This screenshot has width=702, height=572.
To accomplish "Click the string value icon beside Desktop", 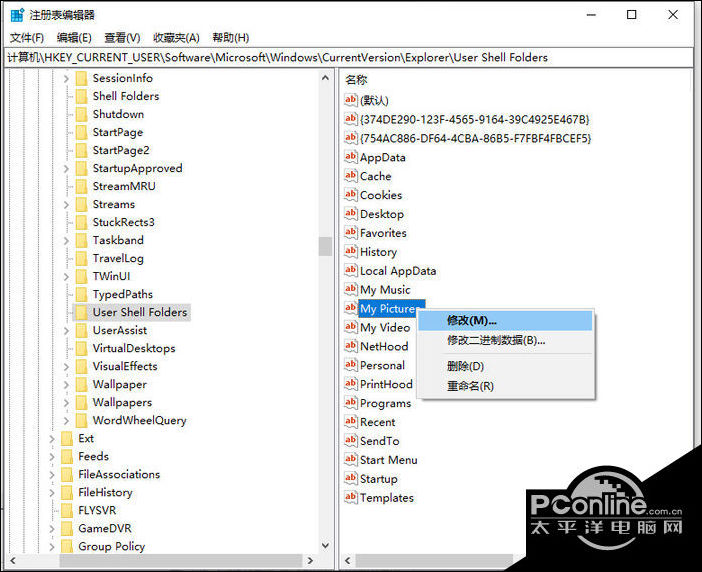I will [x=351, y=214].
